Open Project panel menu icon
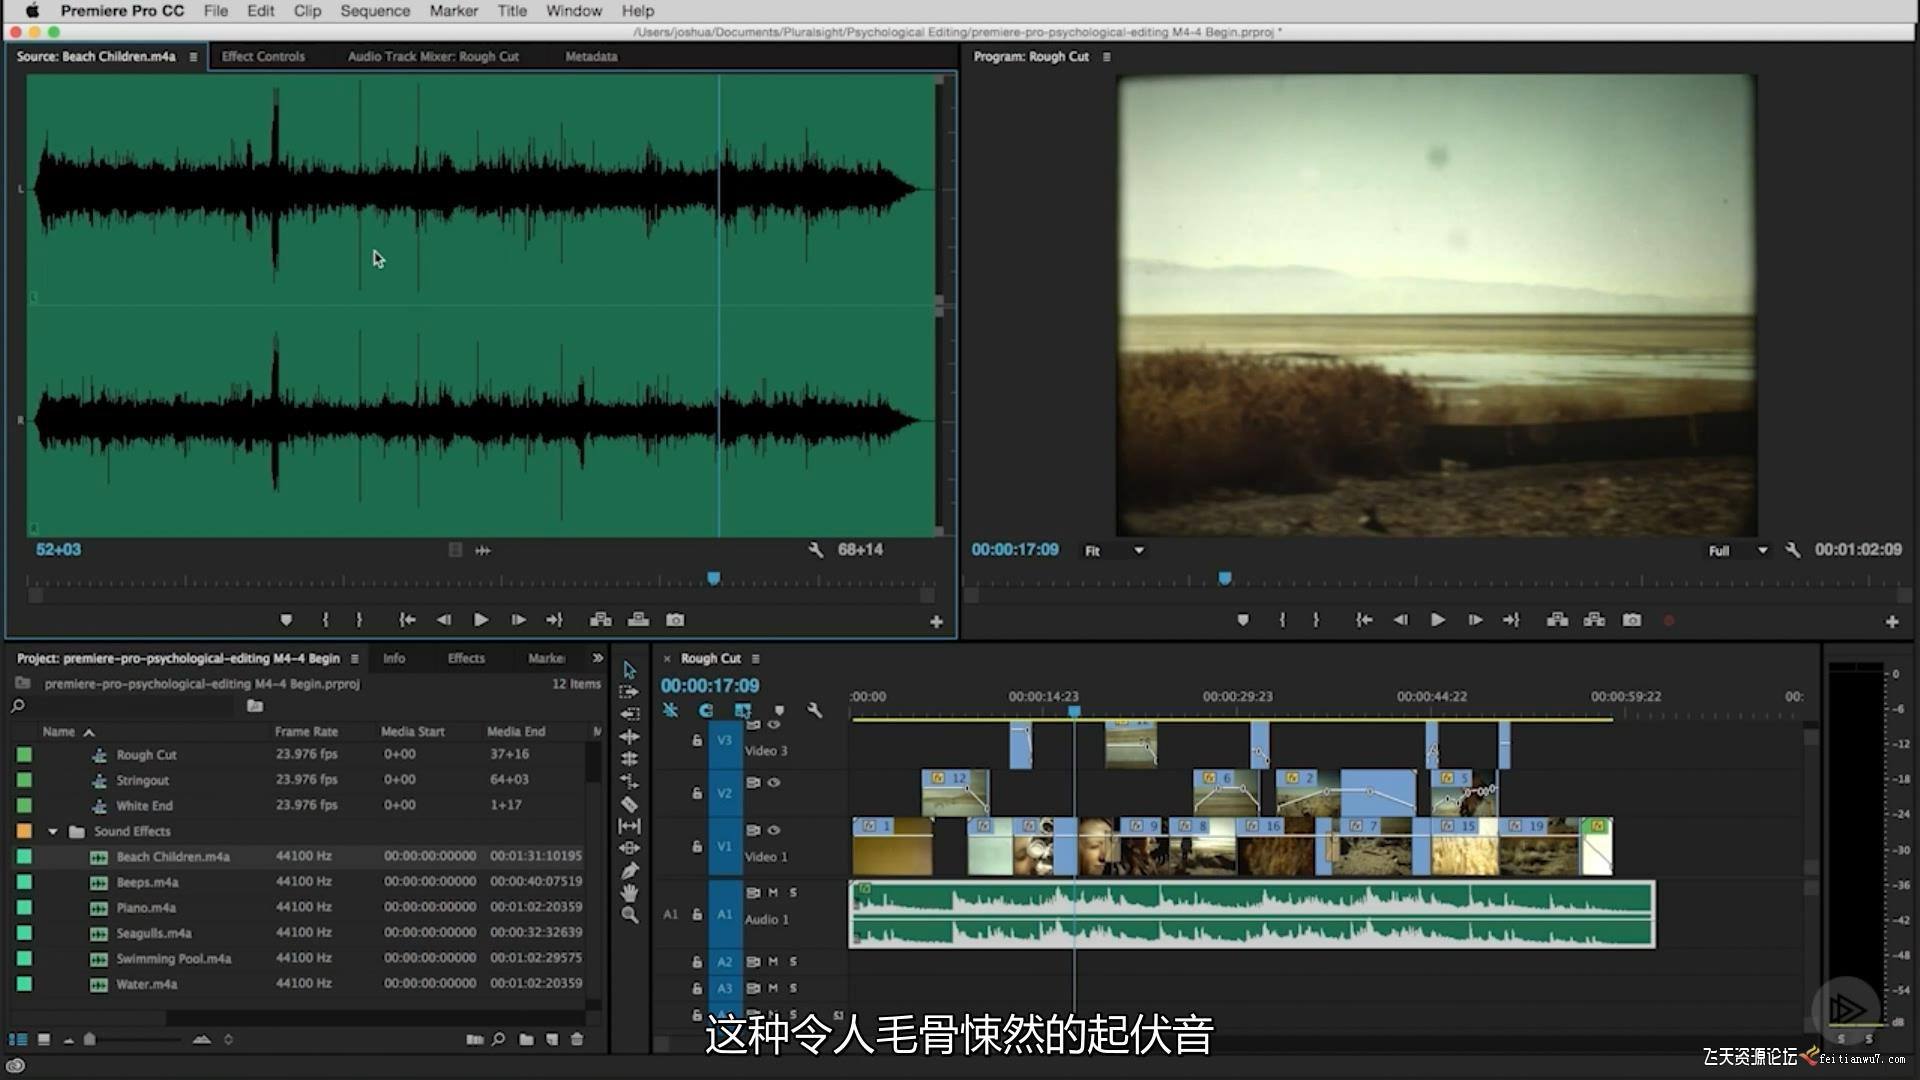The height and width of the screenshot is (1080, 1920). pos(354,659)
